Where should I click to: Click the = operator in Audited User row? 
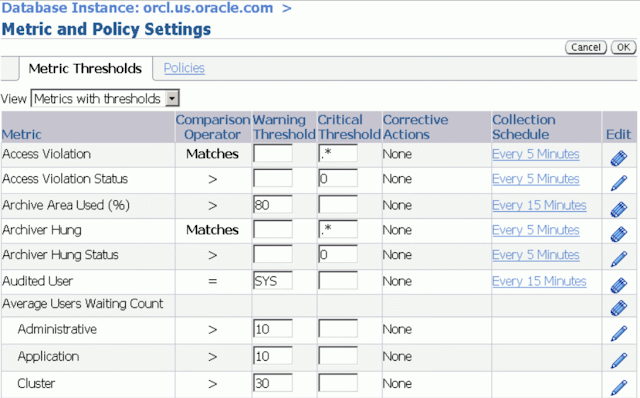pos(212,281)
